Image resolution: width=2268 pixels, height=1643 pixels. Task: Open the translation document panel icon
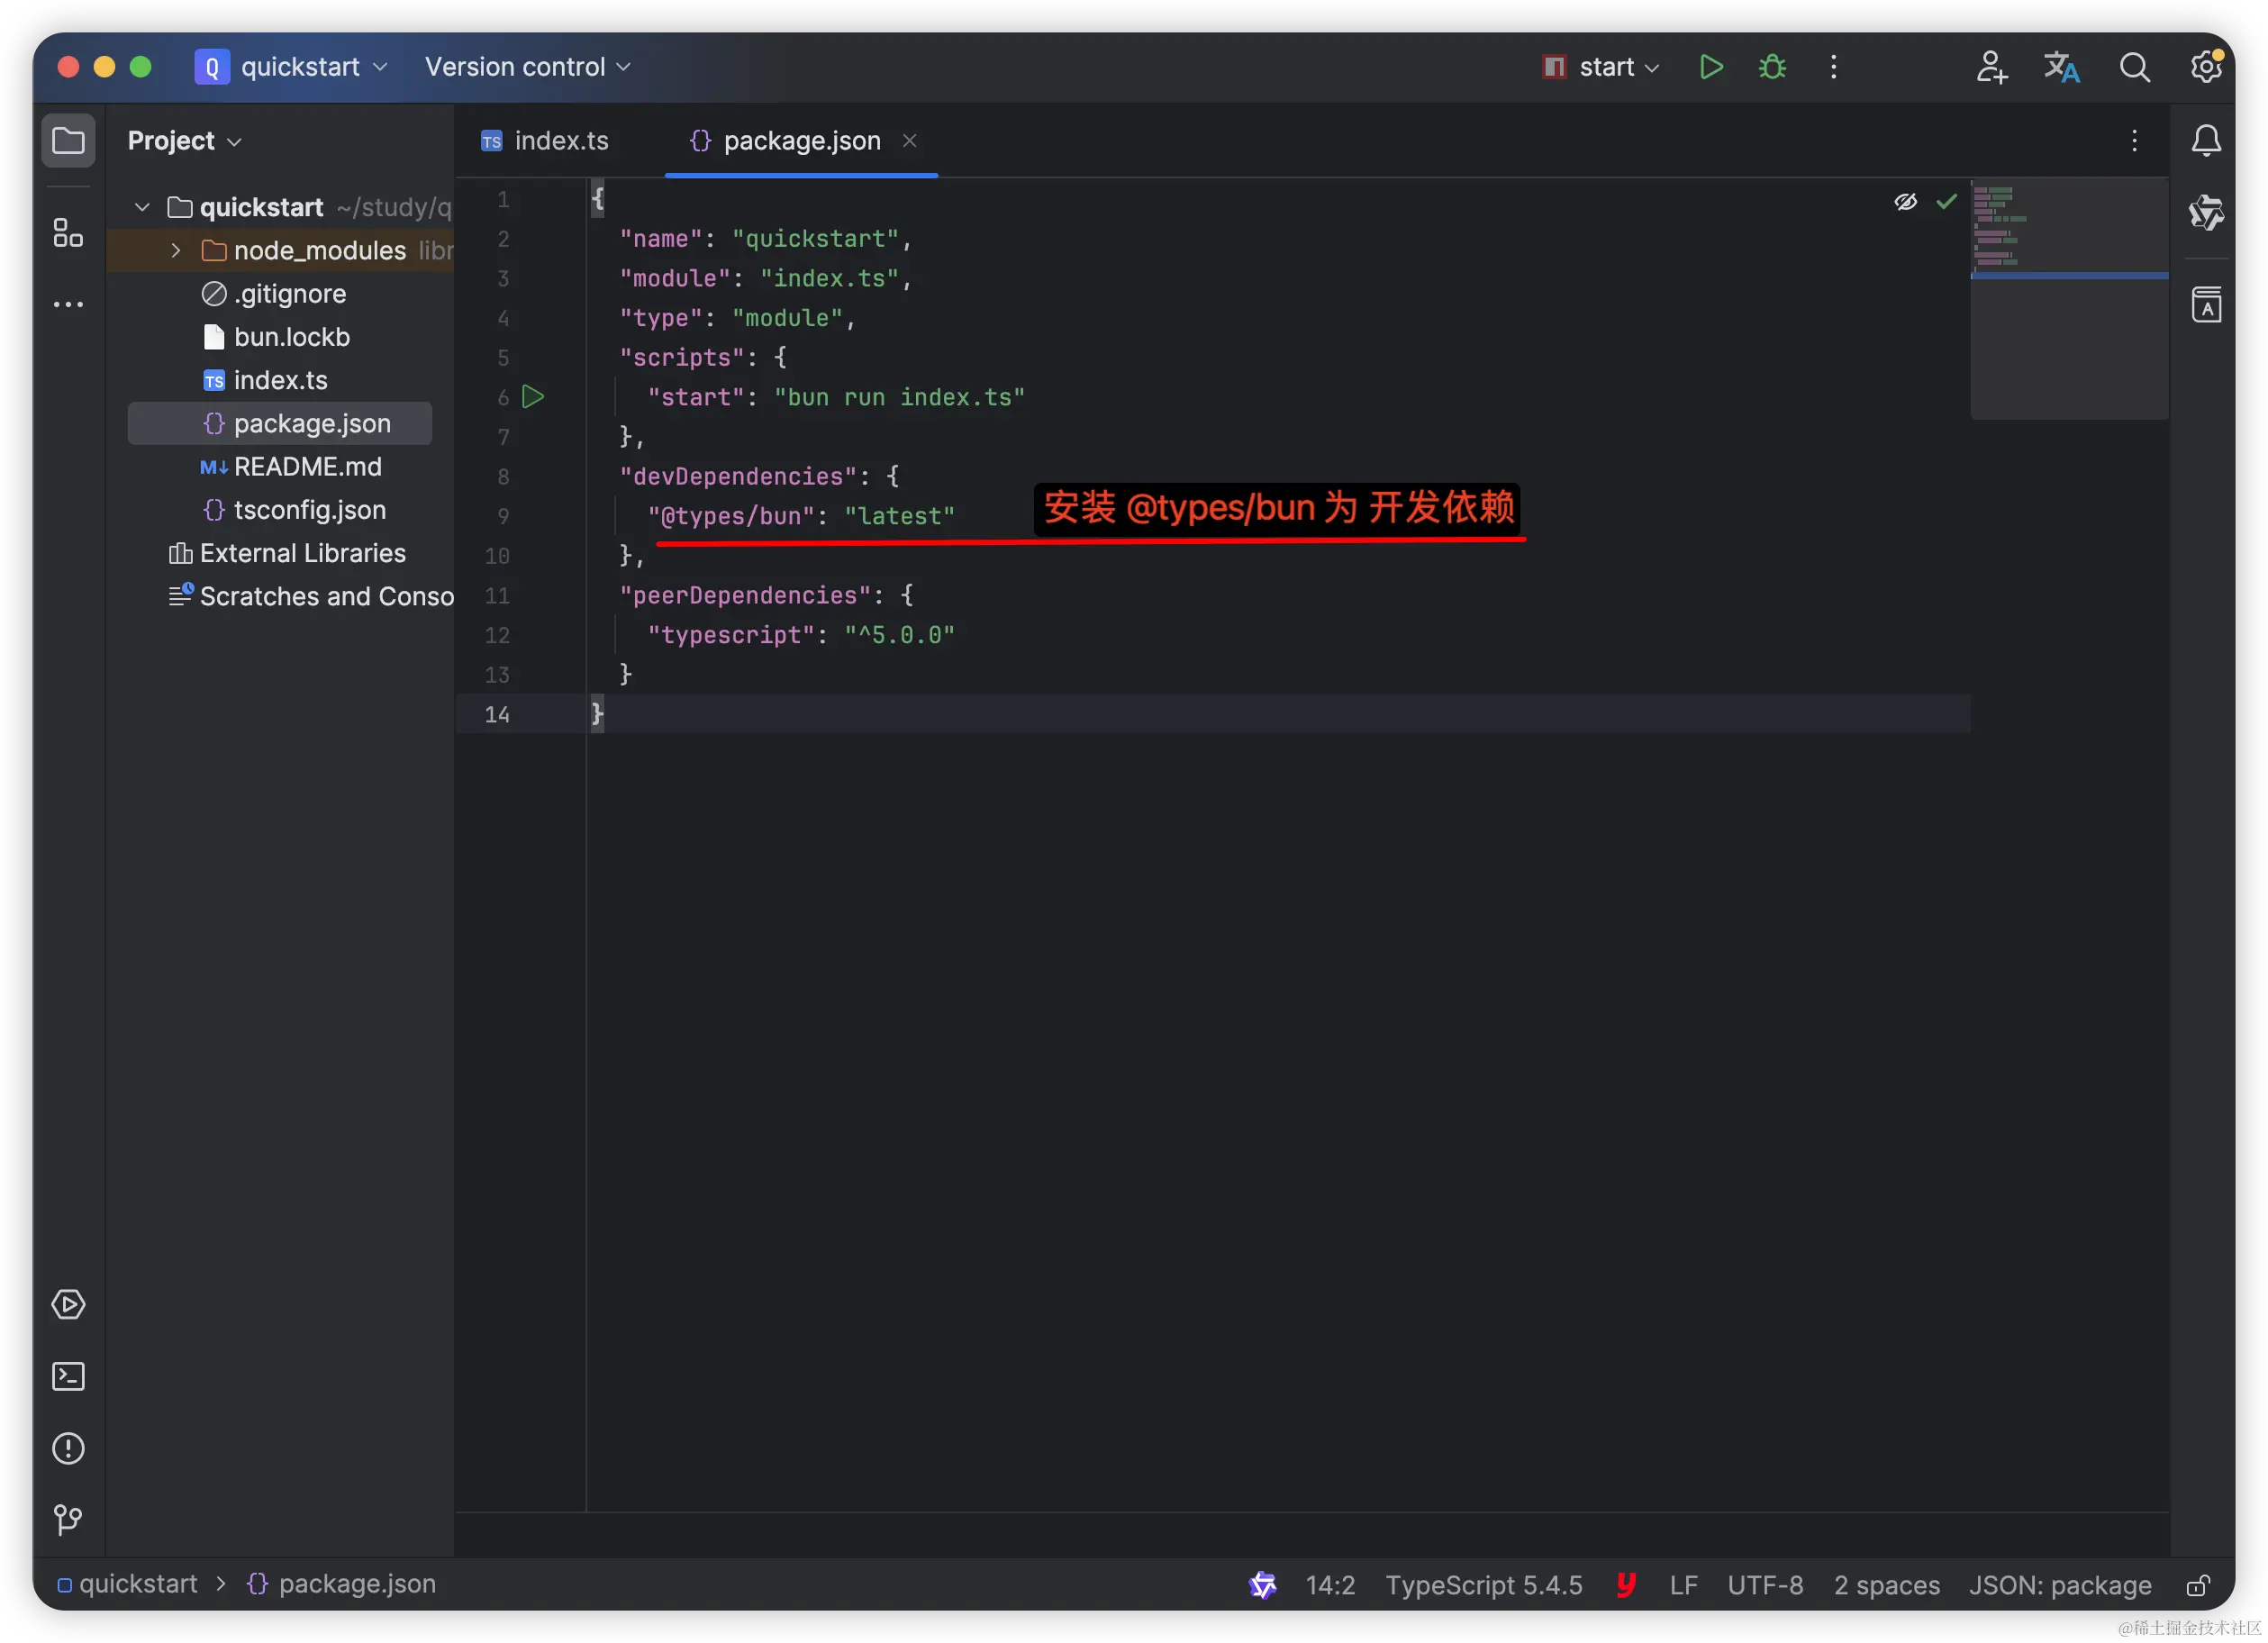coord(2206,304)
